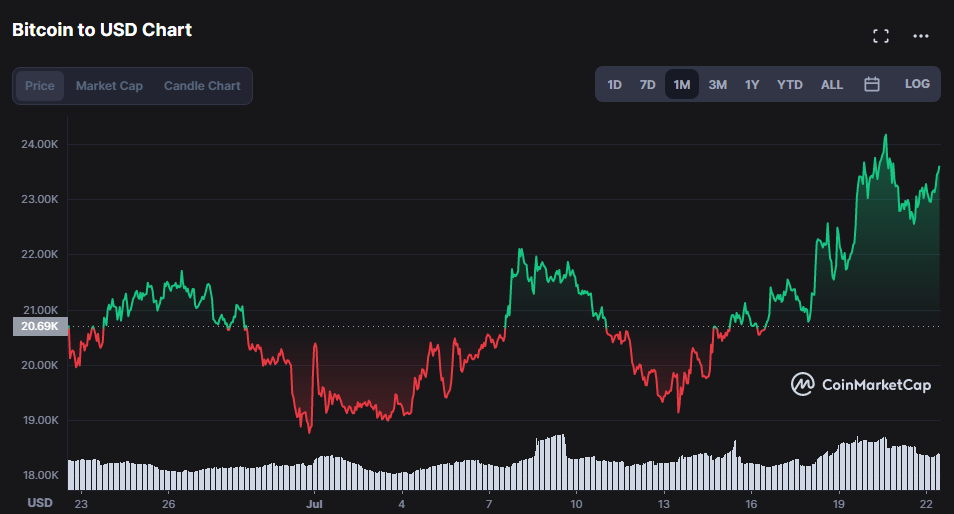The height and width of the screenshot is (514, 954).
Task: Set the chart range to 1D
Action: pos(615,85)
